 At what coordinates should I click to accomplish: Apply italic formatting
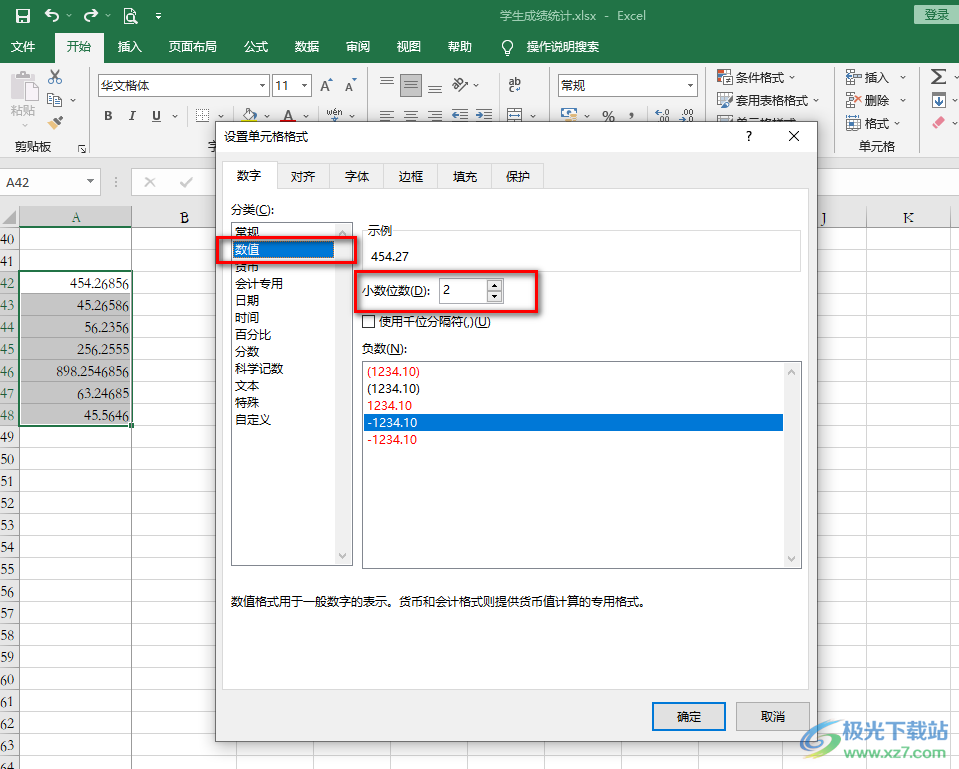pos(132,116)
